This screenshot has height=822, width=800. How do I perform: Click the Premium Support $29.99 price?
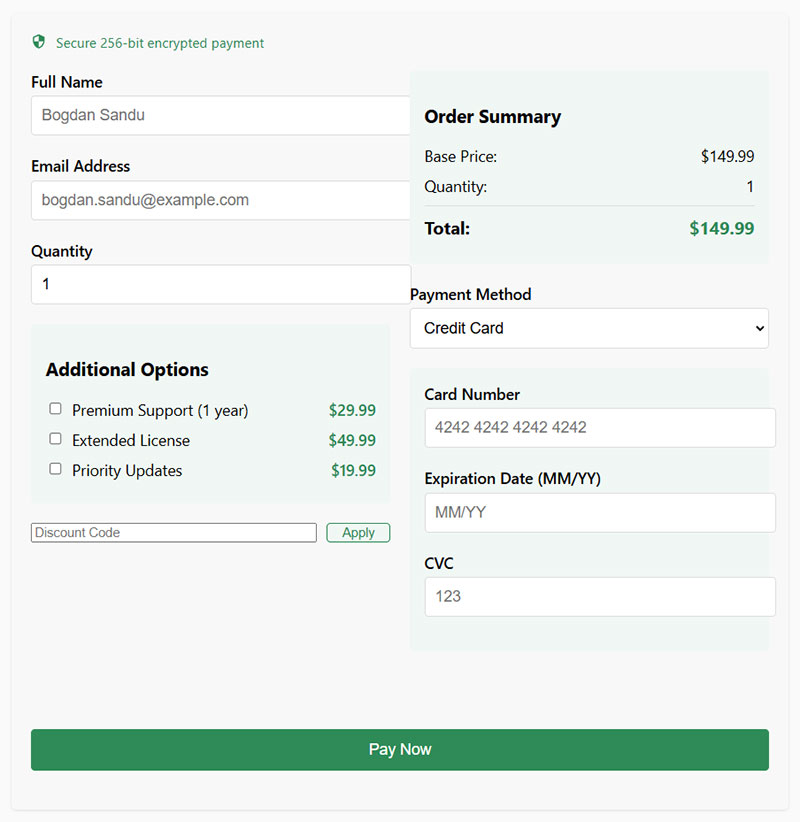pyautogui.click(x=352, y=410)
